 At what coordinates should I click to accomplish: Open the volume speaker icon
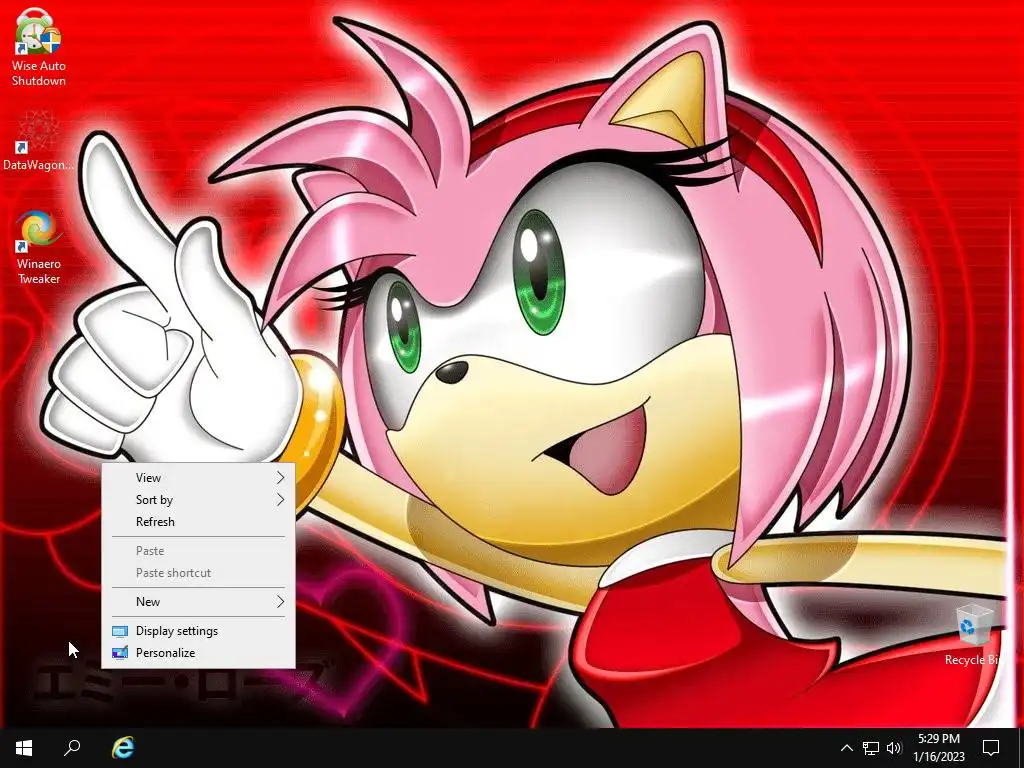(x=894, y=748)
